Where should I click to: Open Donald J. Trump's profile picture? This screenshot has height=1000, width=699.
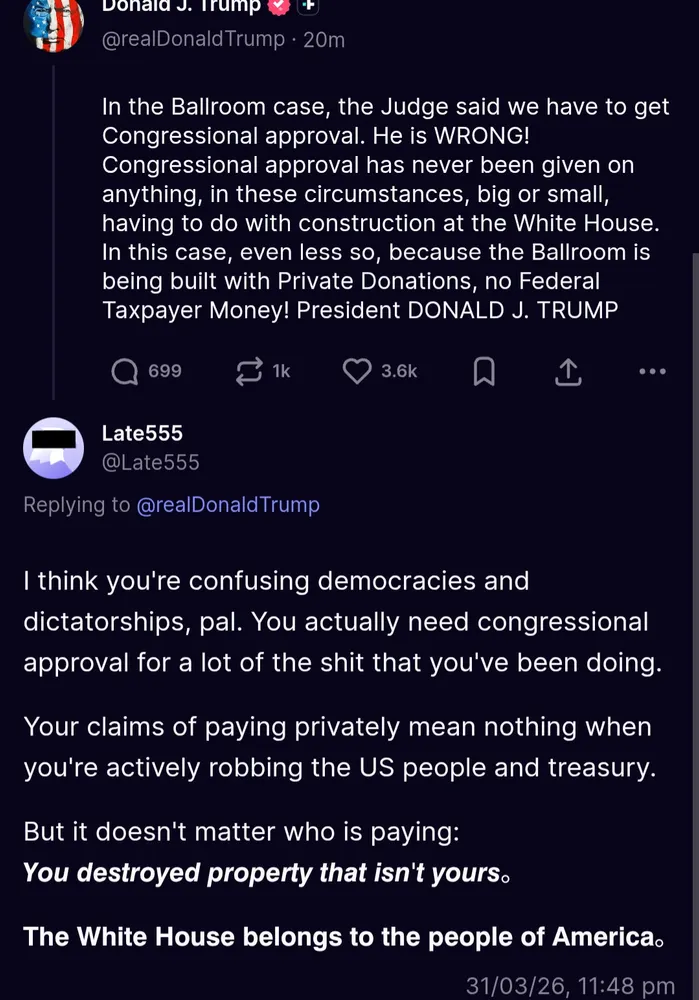[53, 22]
